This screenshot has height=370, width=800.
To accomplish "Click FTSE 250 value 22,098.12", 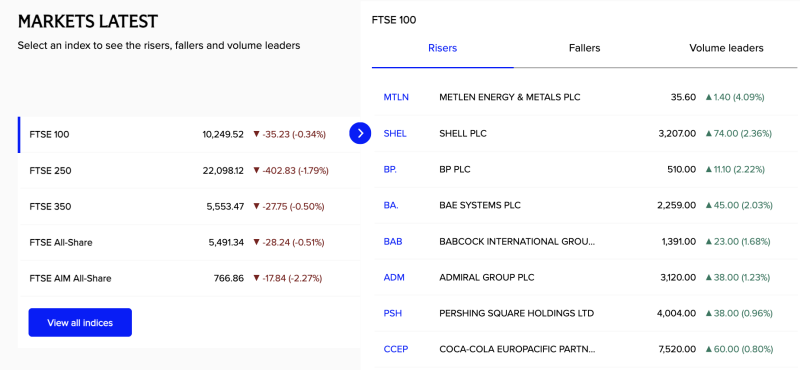I will pos(223,170).
